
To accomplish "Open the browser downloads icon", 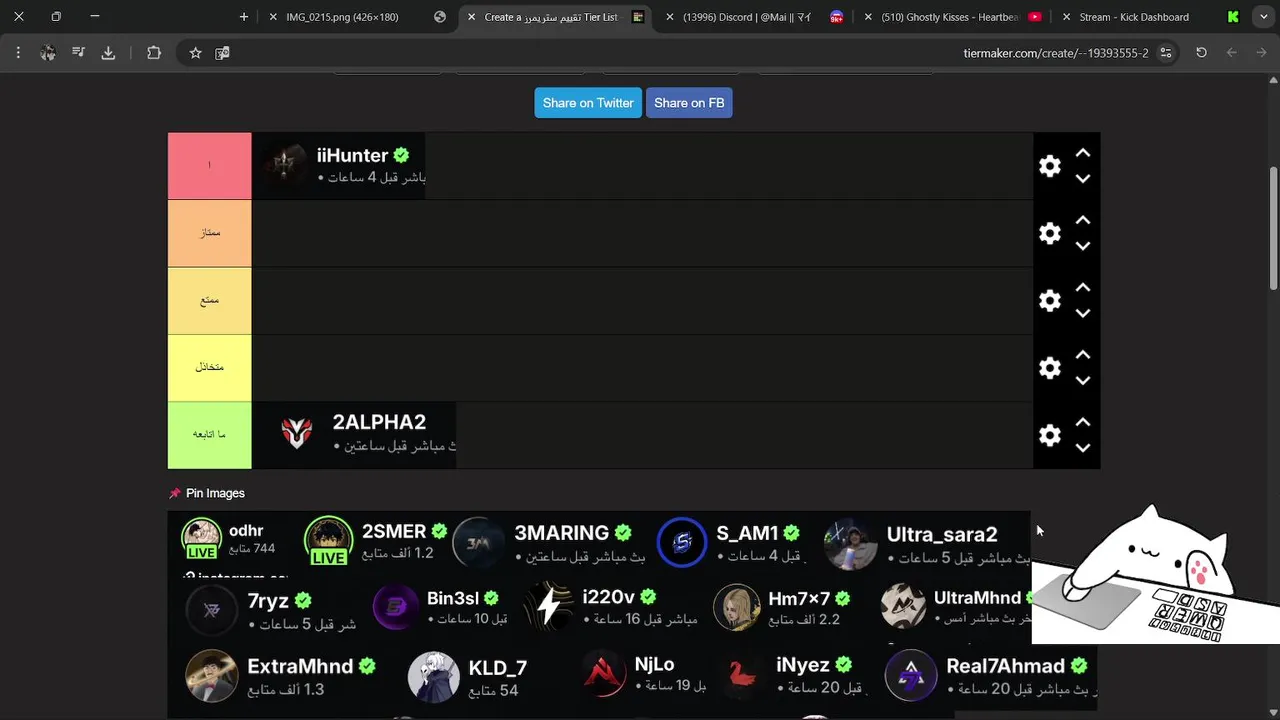I will [x=108, y=53].
